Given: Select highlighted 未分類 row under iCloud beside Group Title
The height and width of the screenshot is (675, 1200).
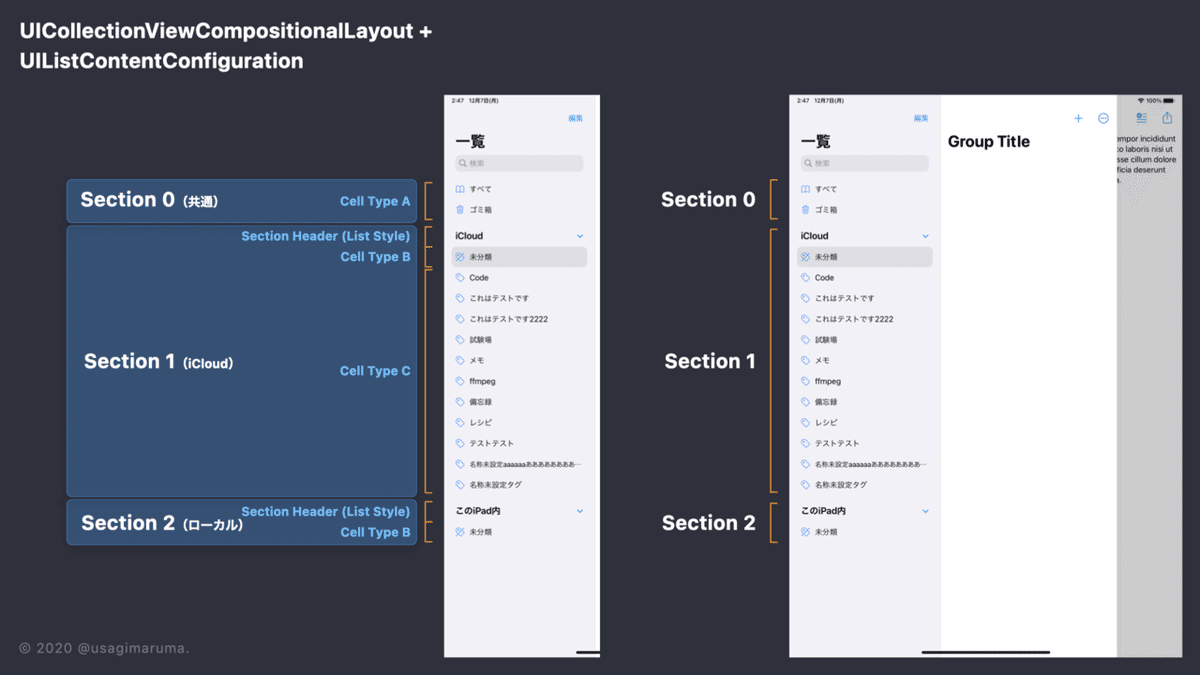Looking at the screenshot, I should tap(865, 257).
